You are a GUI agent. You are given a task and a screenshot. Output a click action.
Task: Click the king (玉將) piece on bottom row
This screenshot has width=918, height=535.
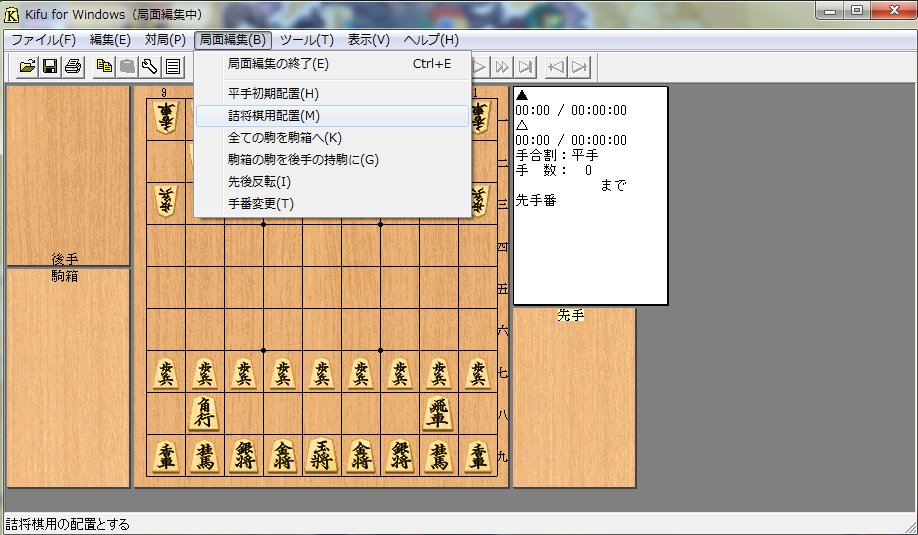[321, 455]
